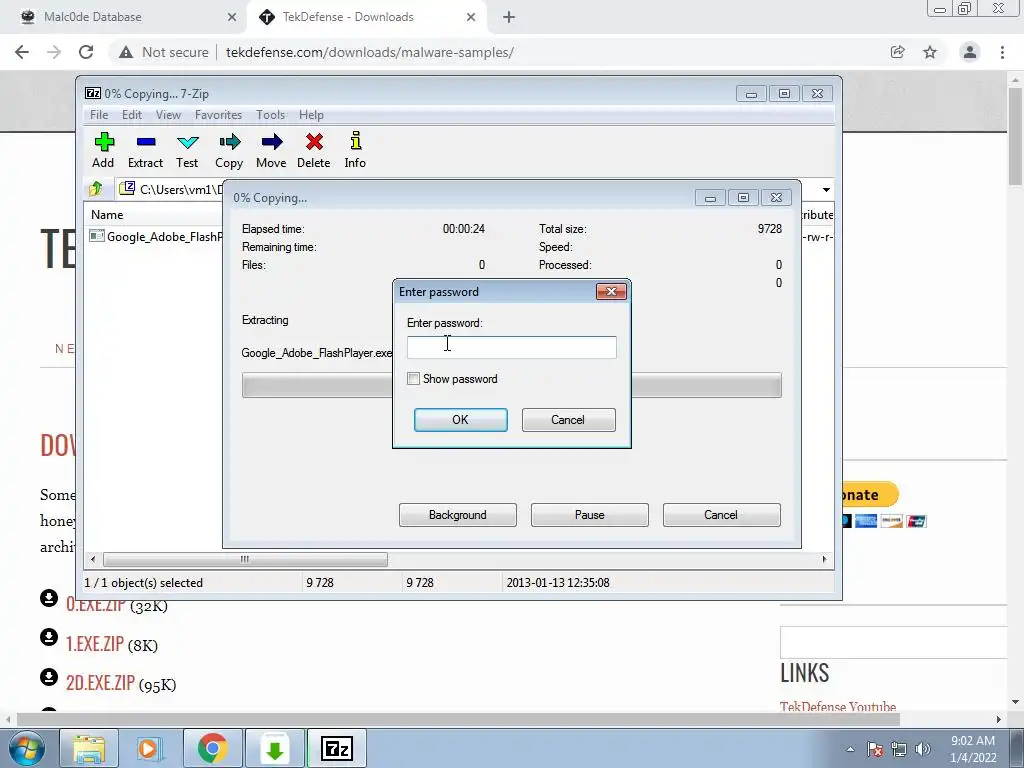Click the extraction progress bar

(x=511, y=385)
